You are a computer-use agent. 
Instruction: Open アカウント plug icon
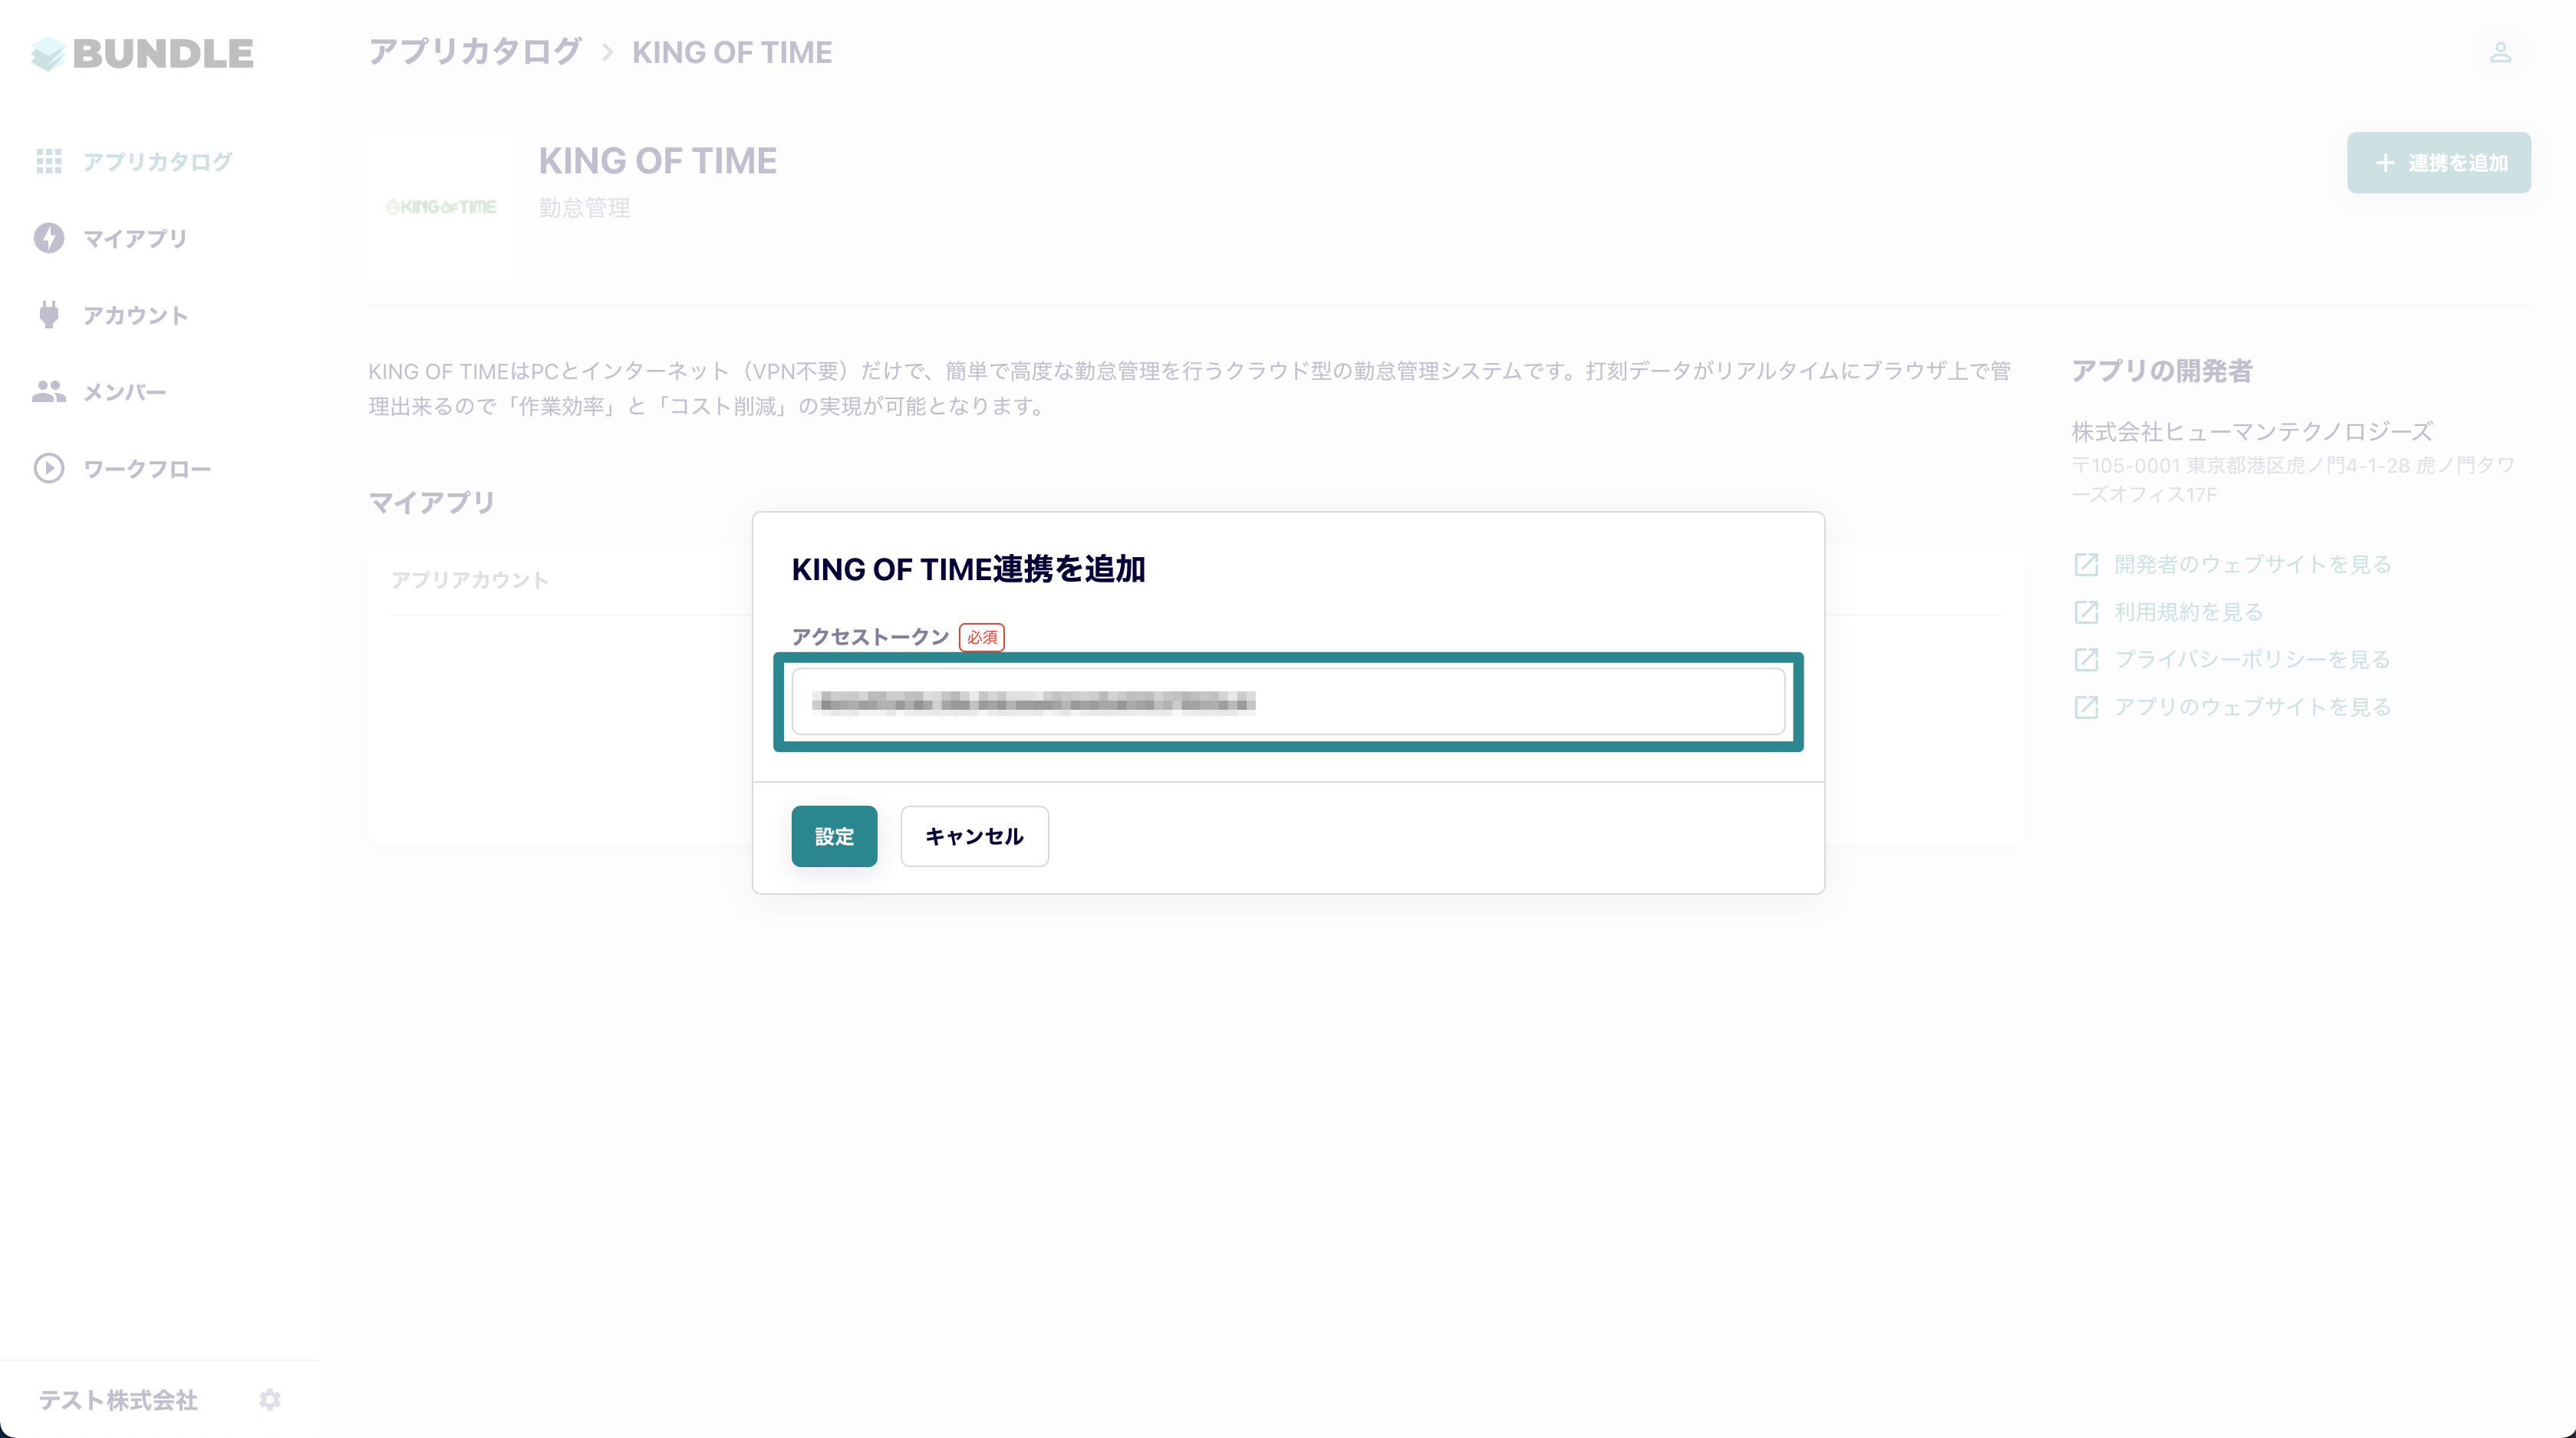pyautogui.click(x=49, y=315)
